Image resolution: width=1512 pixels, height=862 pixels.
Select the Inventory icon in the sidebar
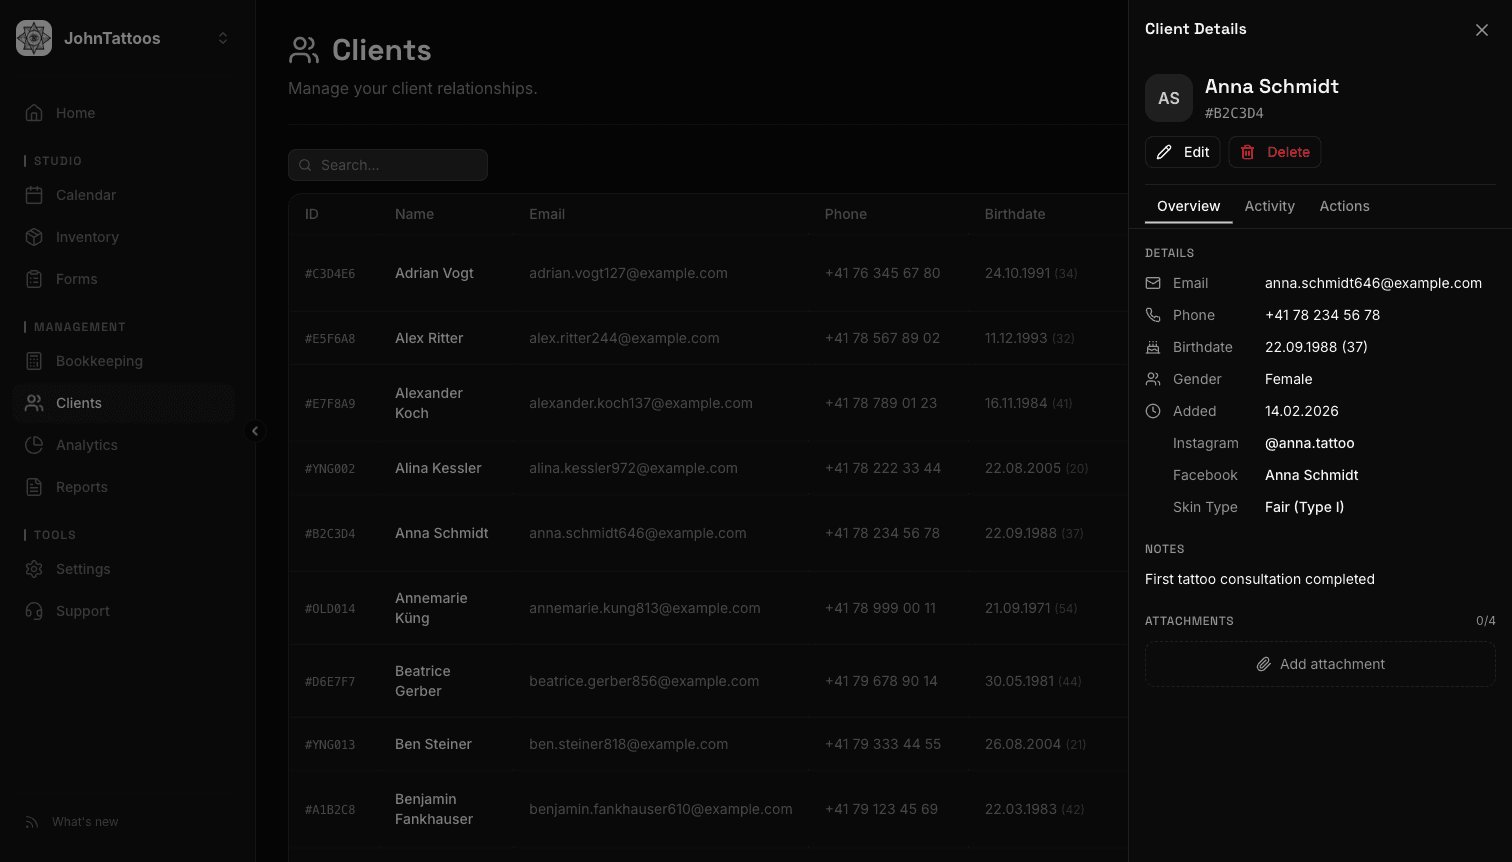(x=34, y=237)
